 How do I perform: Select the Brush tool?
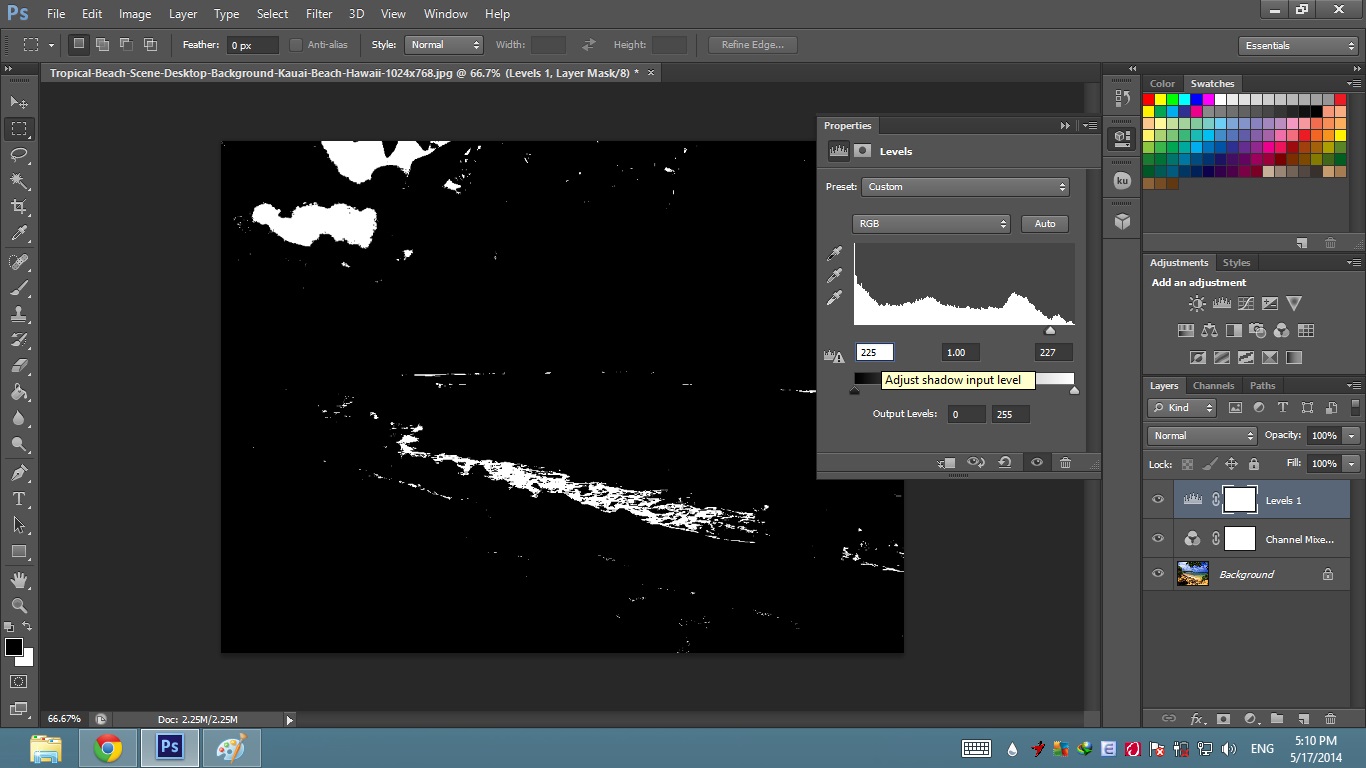point(19,287)
